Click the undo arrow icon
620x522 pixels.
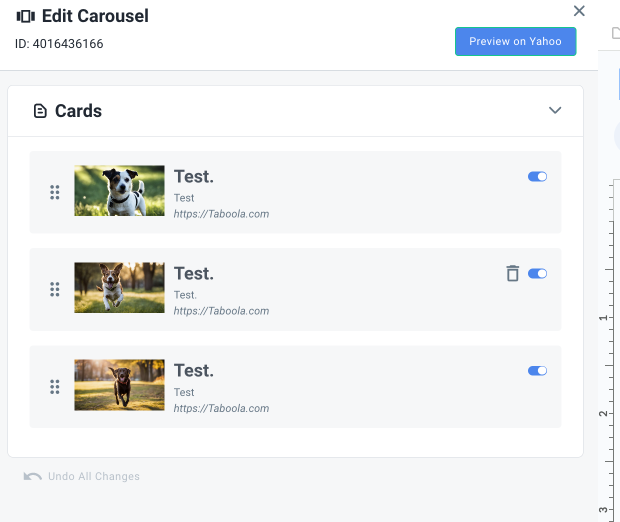pos(32,476)
